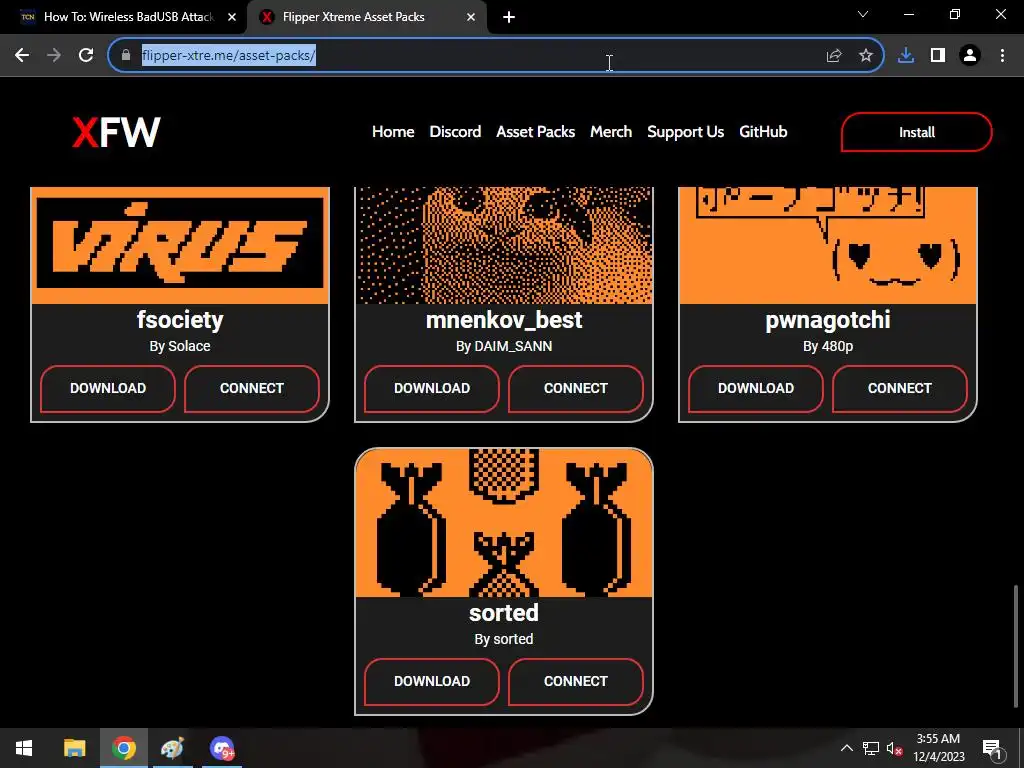Bookmark this page with the star icon
The height and width of the screenshot is (768, 1024).
(x=866, y=56)
